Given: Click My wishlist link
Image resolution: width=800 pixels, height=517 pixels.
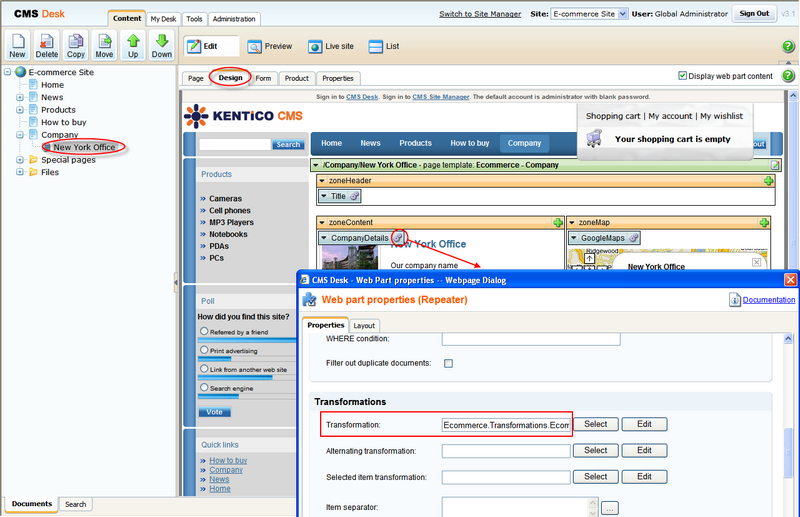Looking at the screenshot, I should point(721,116).
